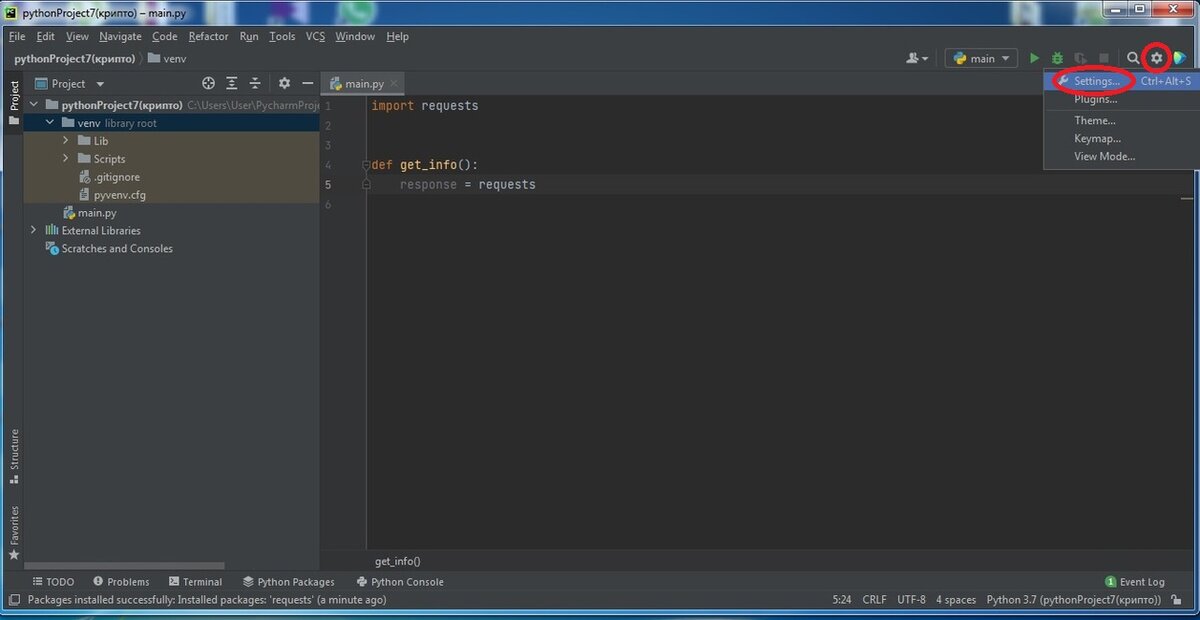Select main.py in the project tree

coord(90,213)
